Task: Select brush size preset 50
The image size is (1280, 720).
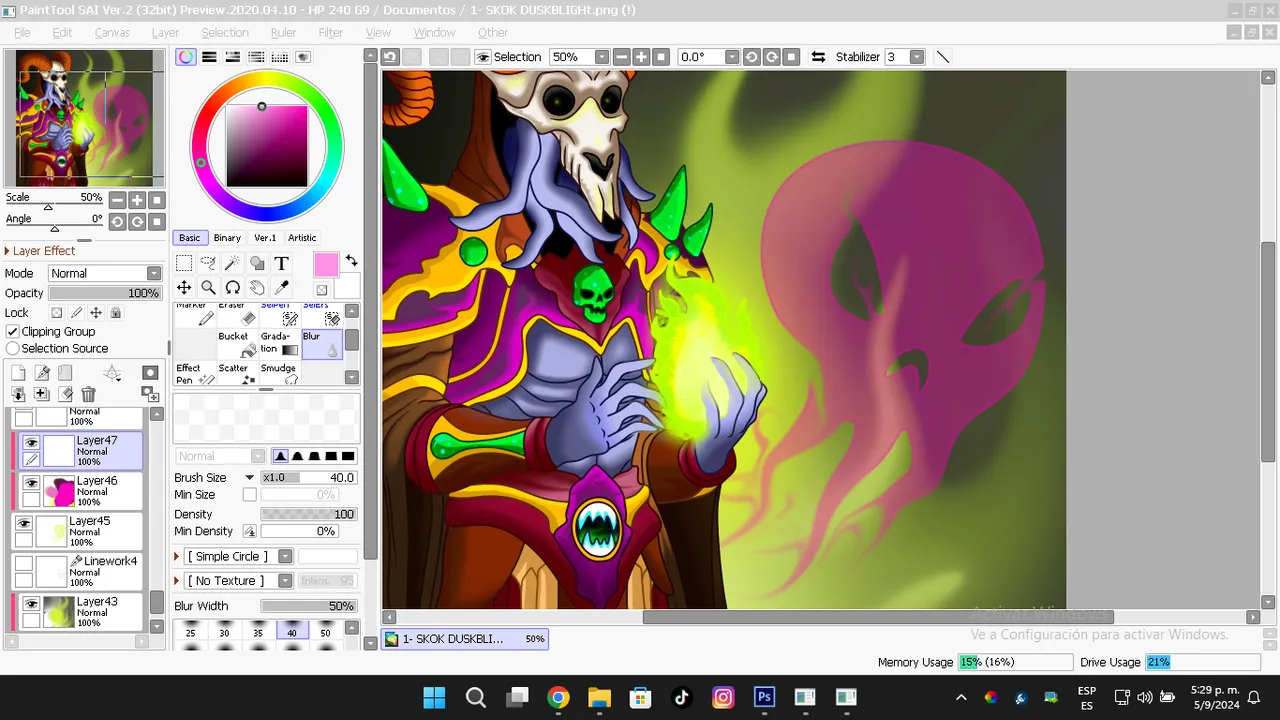Action: (x=325, y=631)
